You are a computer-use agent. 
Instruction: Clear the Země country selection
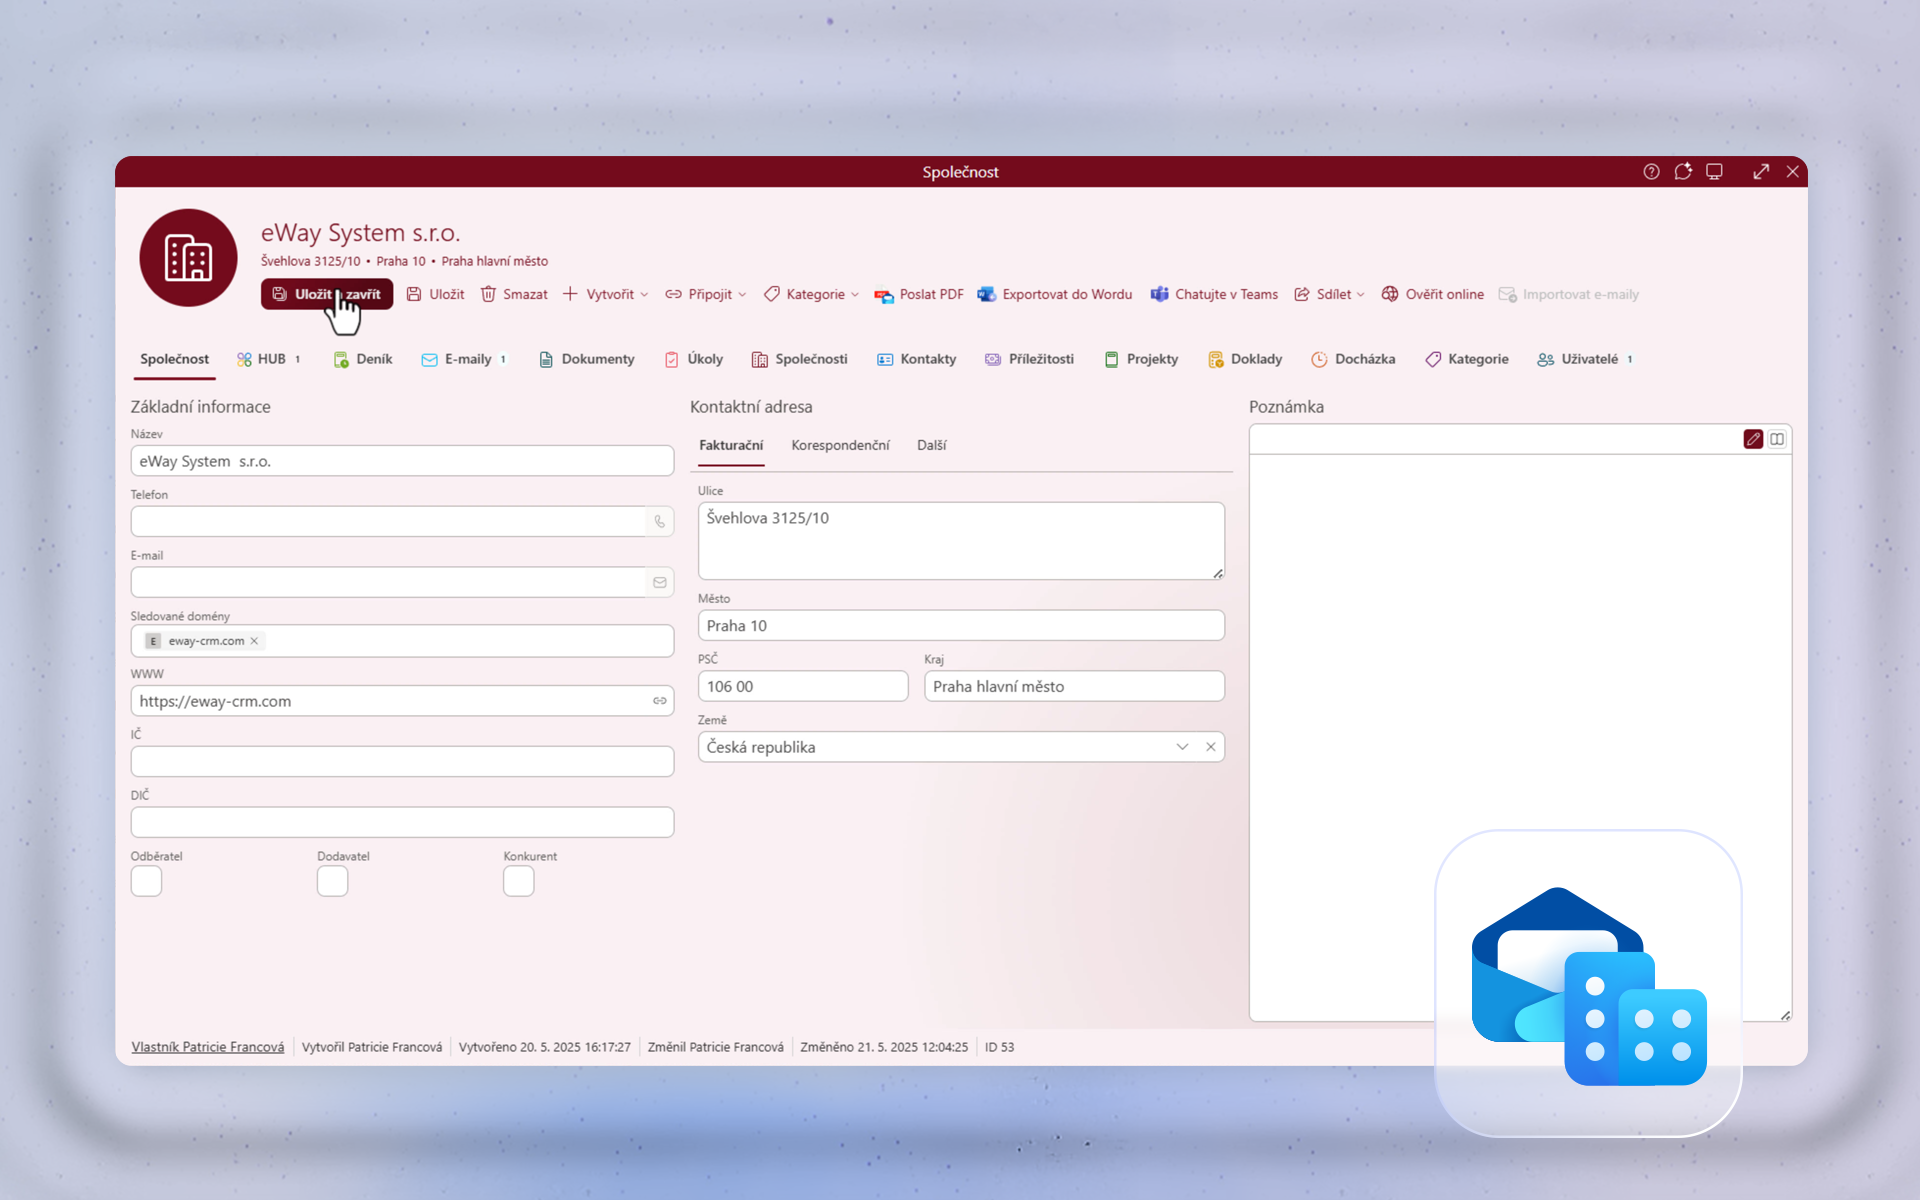[1210, 747]
